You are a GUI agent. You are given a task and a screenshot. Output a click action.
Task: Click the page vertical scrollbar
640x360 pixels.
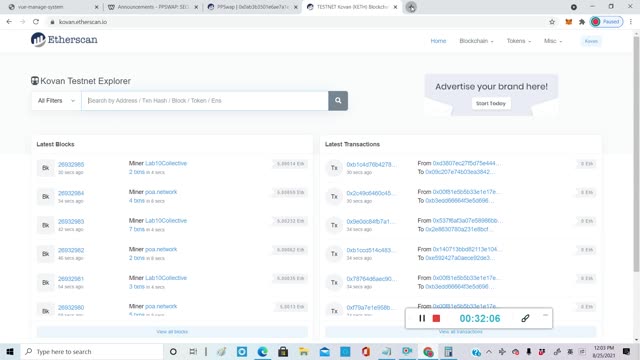point(636,155)
